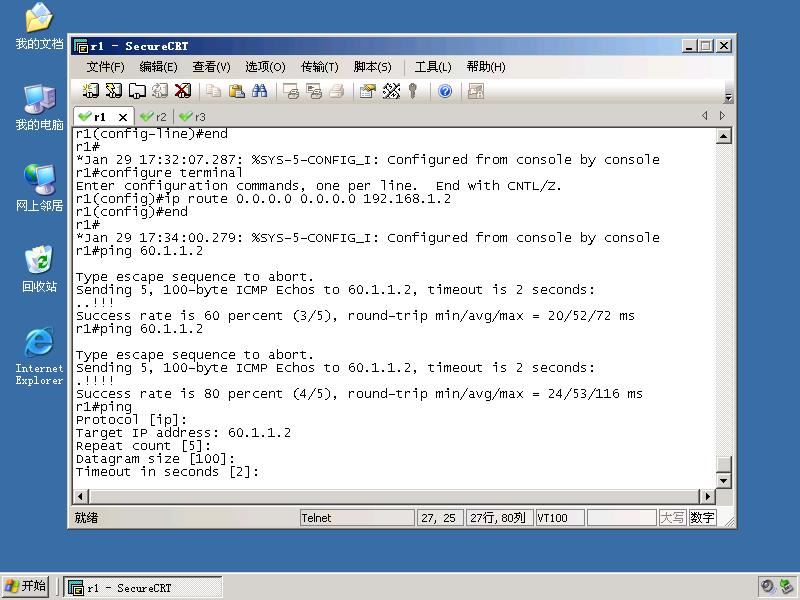Click the Print Selection toolbar icon

click(x=314, y=91)
